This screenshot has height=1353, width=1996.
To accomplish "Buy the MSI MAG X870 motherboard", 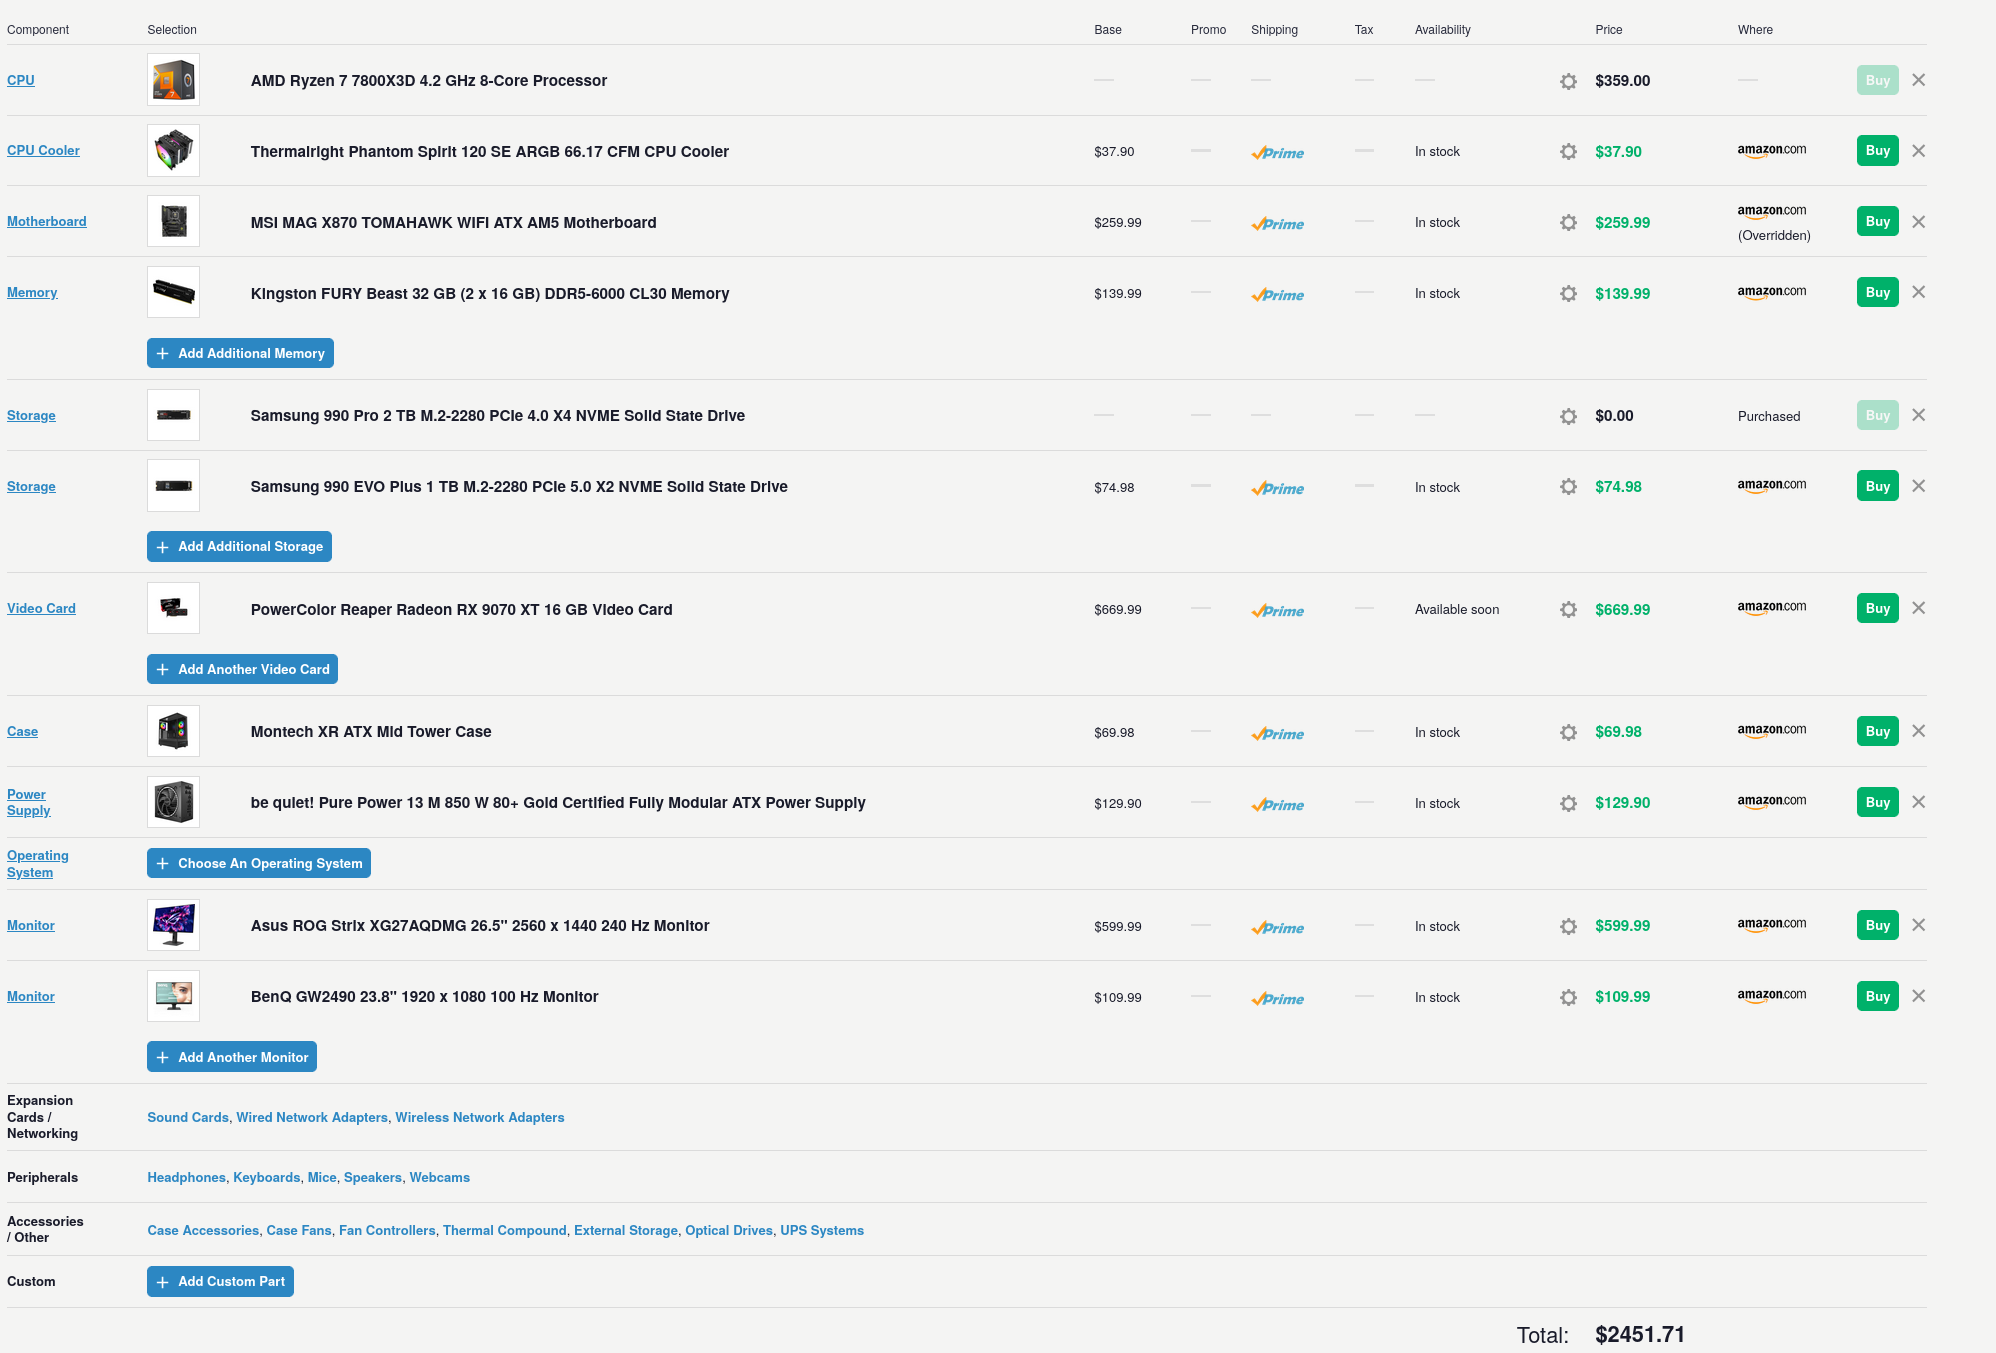I will click(x=1877, y=222).
